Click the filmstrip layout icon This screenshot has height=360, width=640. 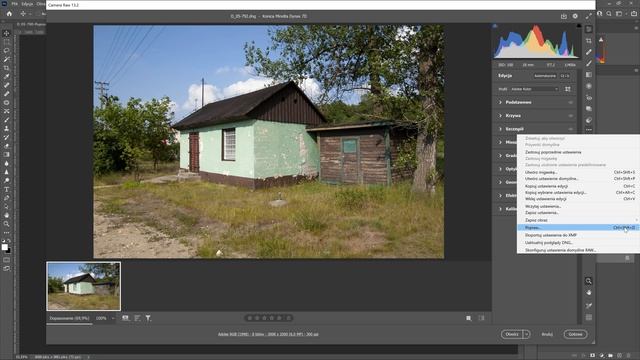(125, 318)
